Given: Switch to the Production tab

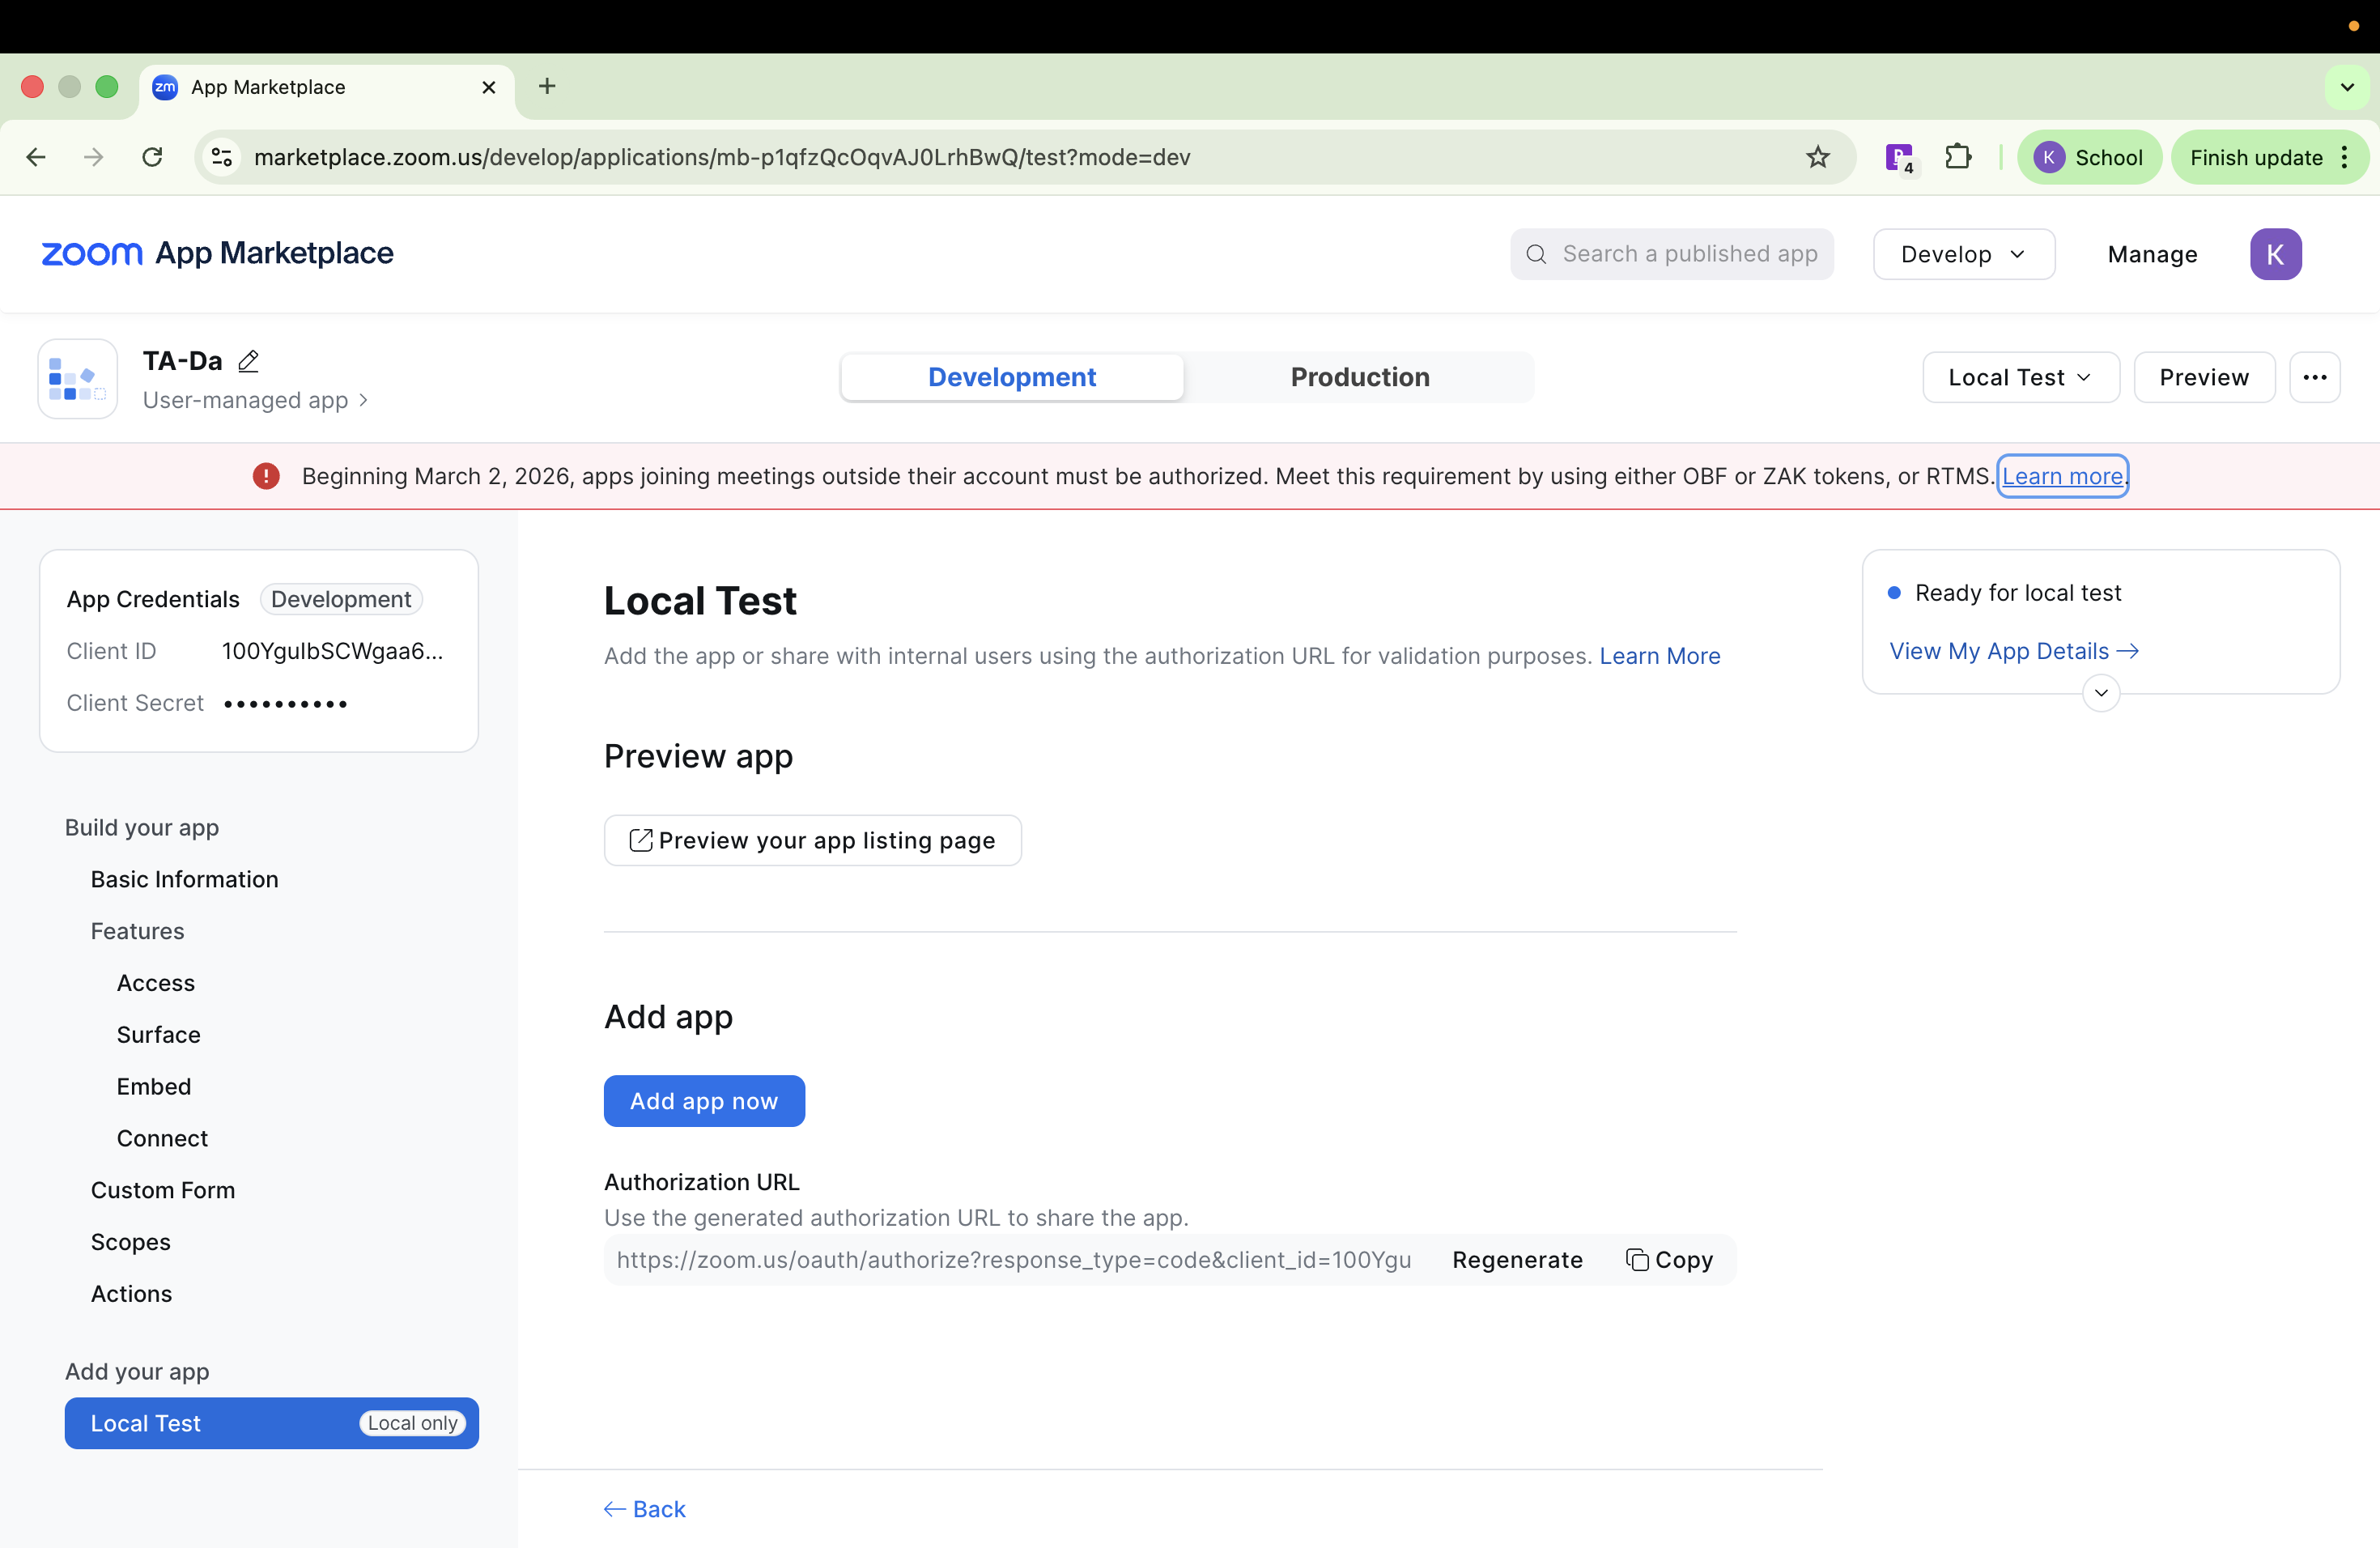Looking at the screenshot, I should pos(1359,377).
